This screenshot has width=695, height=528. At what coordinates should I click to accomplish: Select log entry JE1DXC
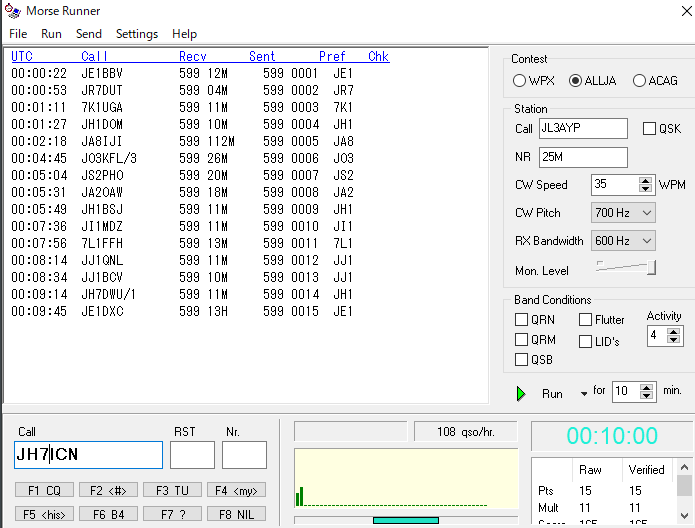pyautogui.click(x=182, y=311)
